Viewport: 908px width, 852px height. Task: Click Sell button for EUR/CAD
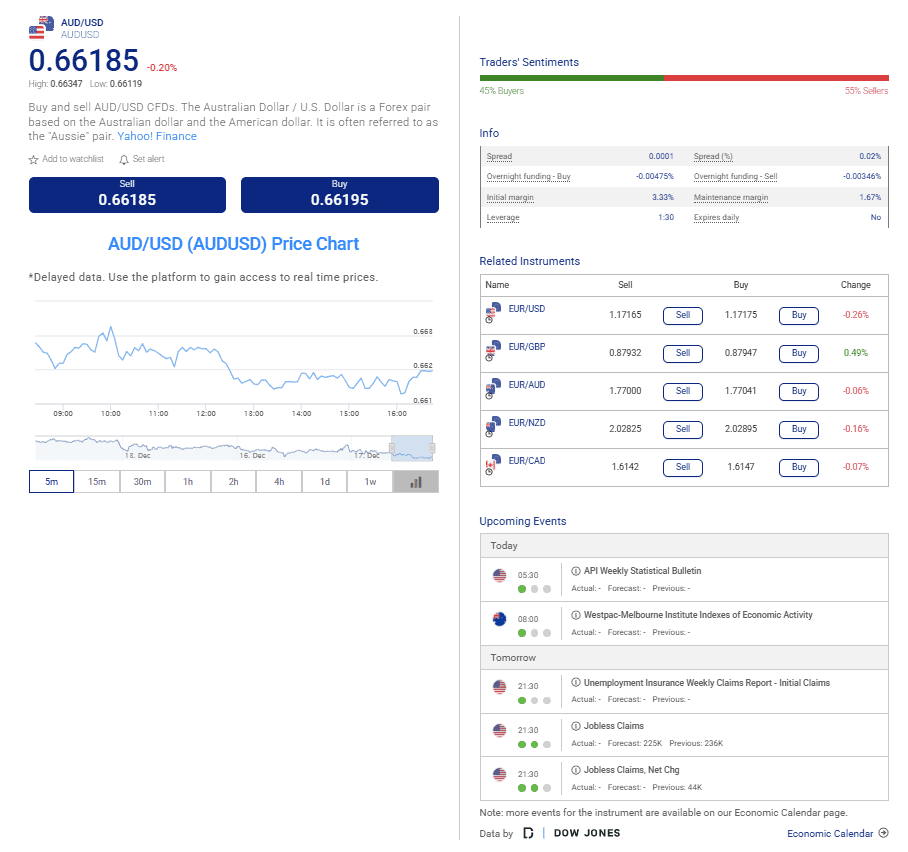[x=683, y=467]
